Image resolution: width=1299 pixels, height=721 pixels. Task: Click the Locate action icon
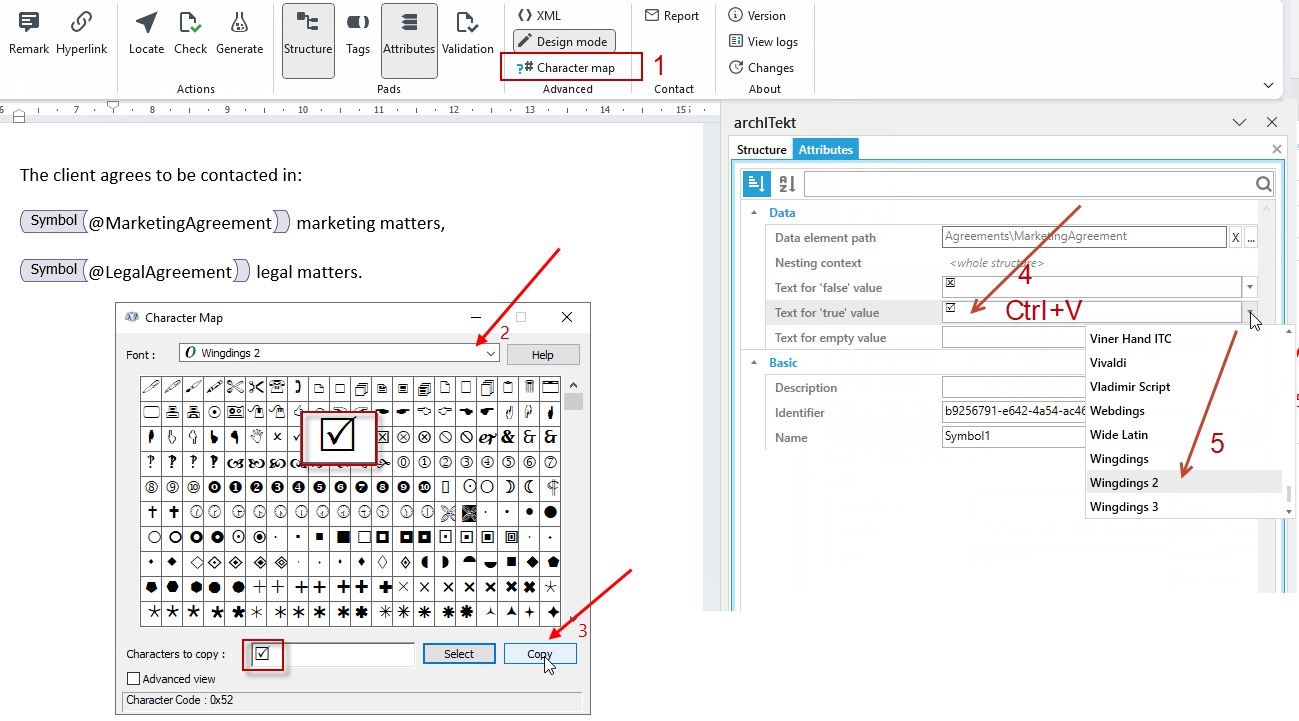coord(146,22)
